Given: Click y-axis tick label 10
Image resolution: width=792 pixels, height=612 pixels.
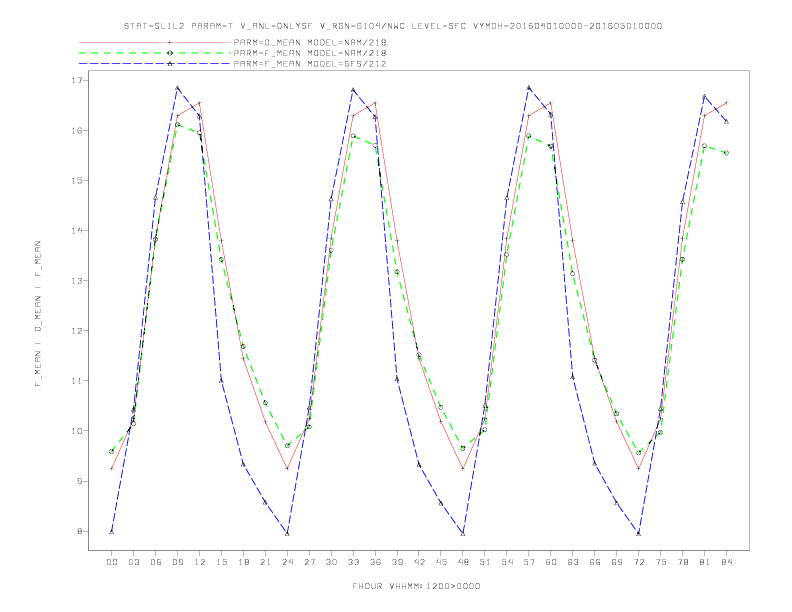Looking at the screenshot, I should point(77,431).
